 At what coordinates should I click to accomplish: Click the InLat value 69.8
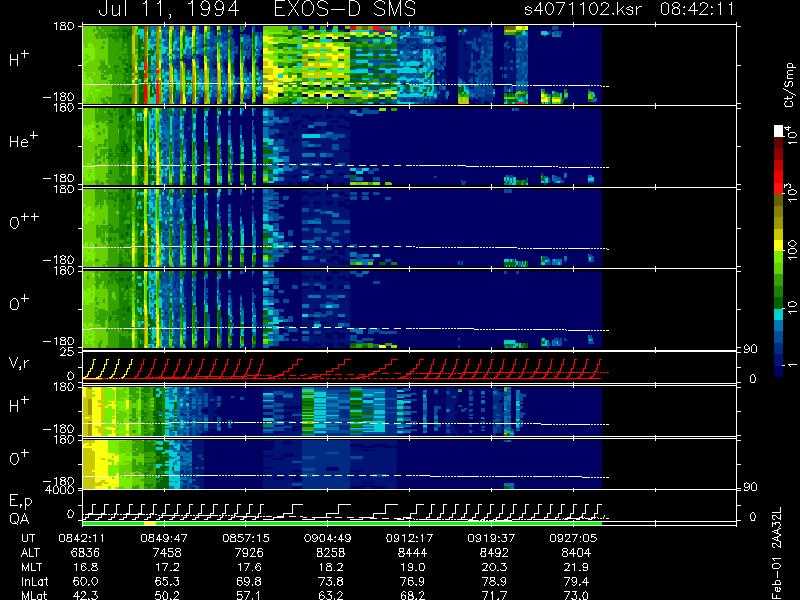click(x=249, y=581)
